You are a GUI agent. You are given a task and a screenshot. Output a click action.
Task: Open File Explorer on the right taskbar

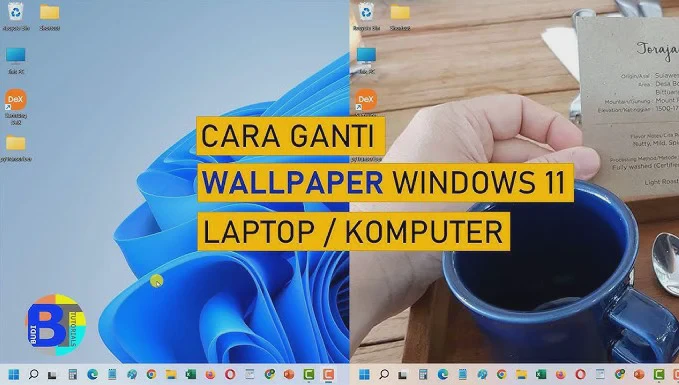point(521,374)
